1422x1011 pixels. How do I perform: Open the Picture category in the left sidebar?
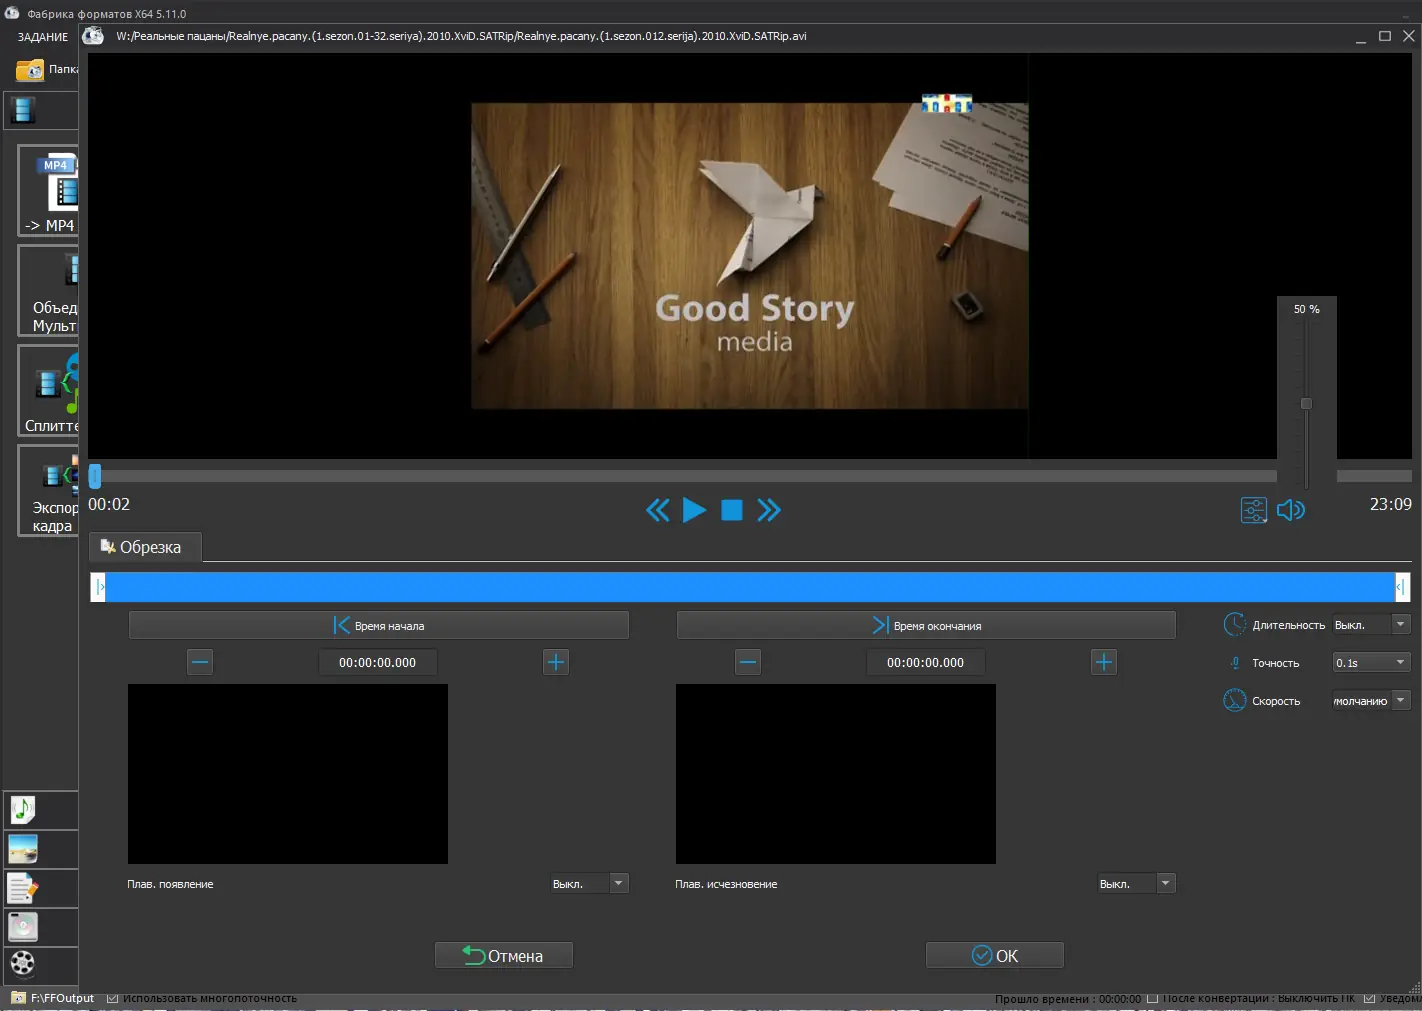click(23, 849)
